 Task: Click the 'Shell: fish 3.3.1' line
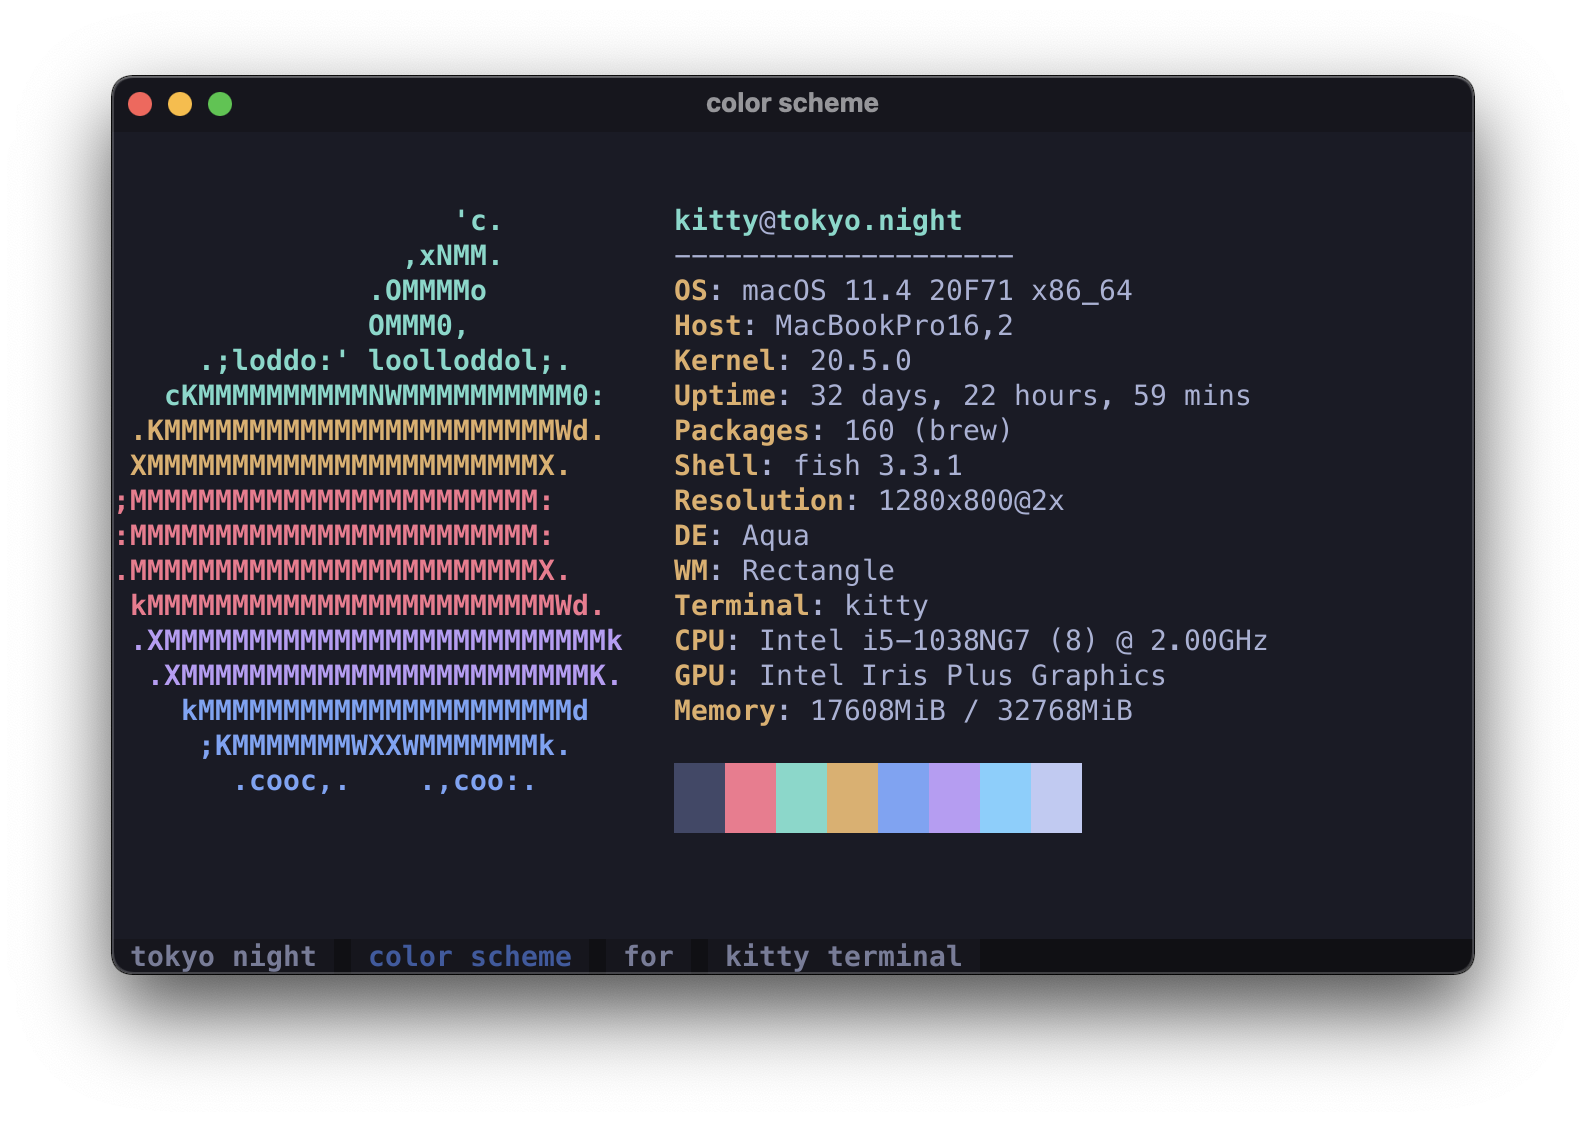(818, 466)
